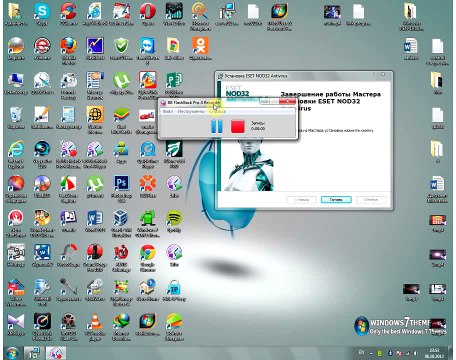Select the orange Odnoklassniki desktop shortcut

(x=200, y=48)
